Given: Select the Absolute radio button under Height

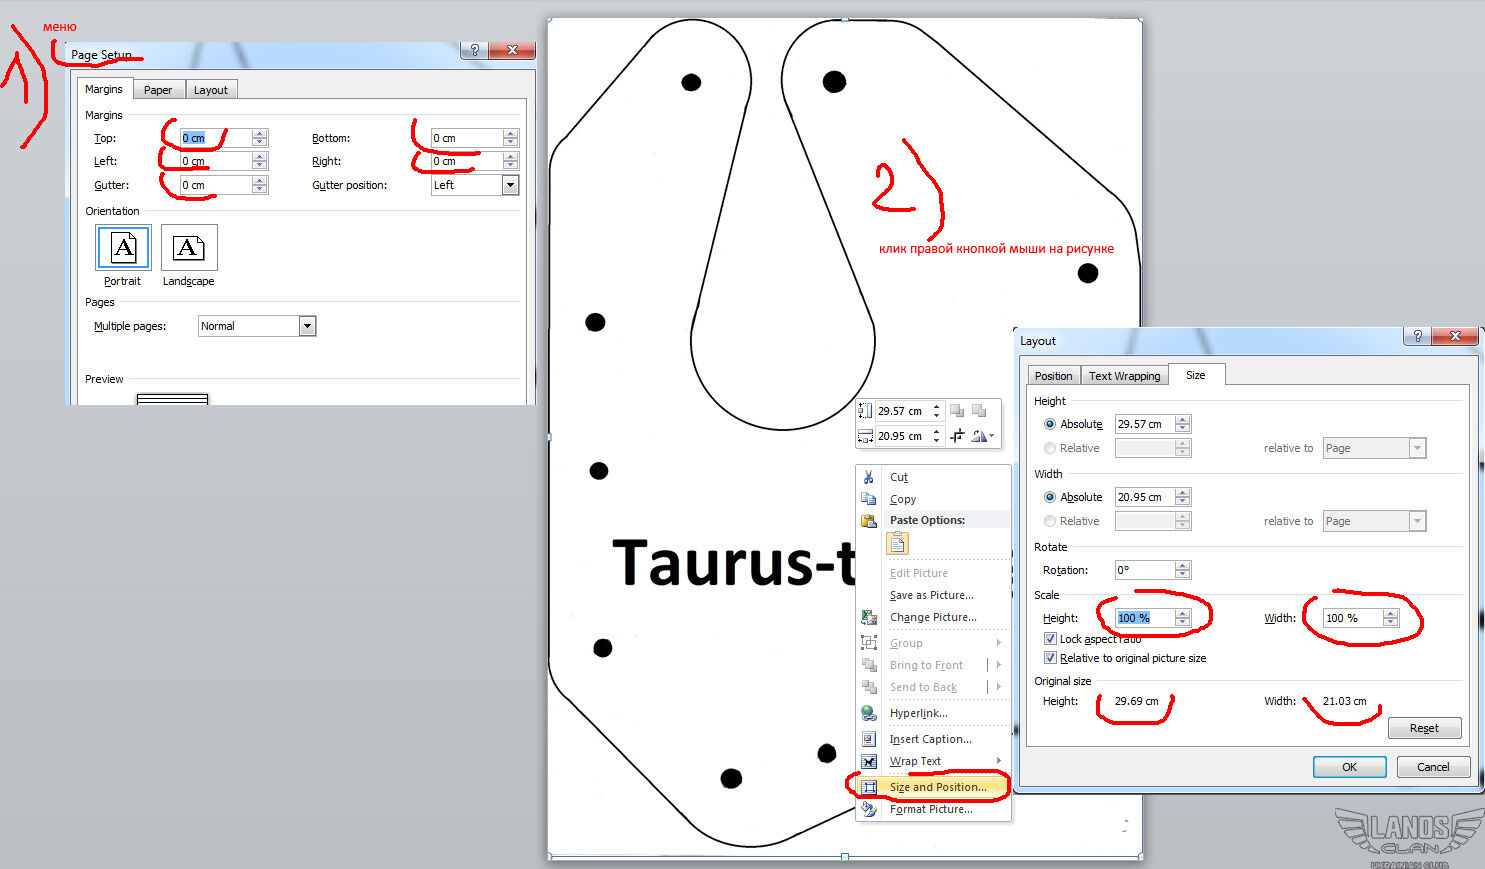Looking at the screenshot, I should click(x=1050, y=424).
